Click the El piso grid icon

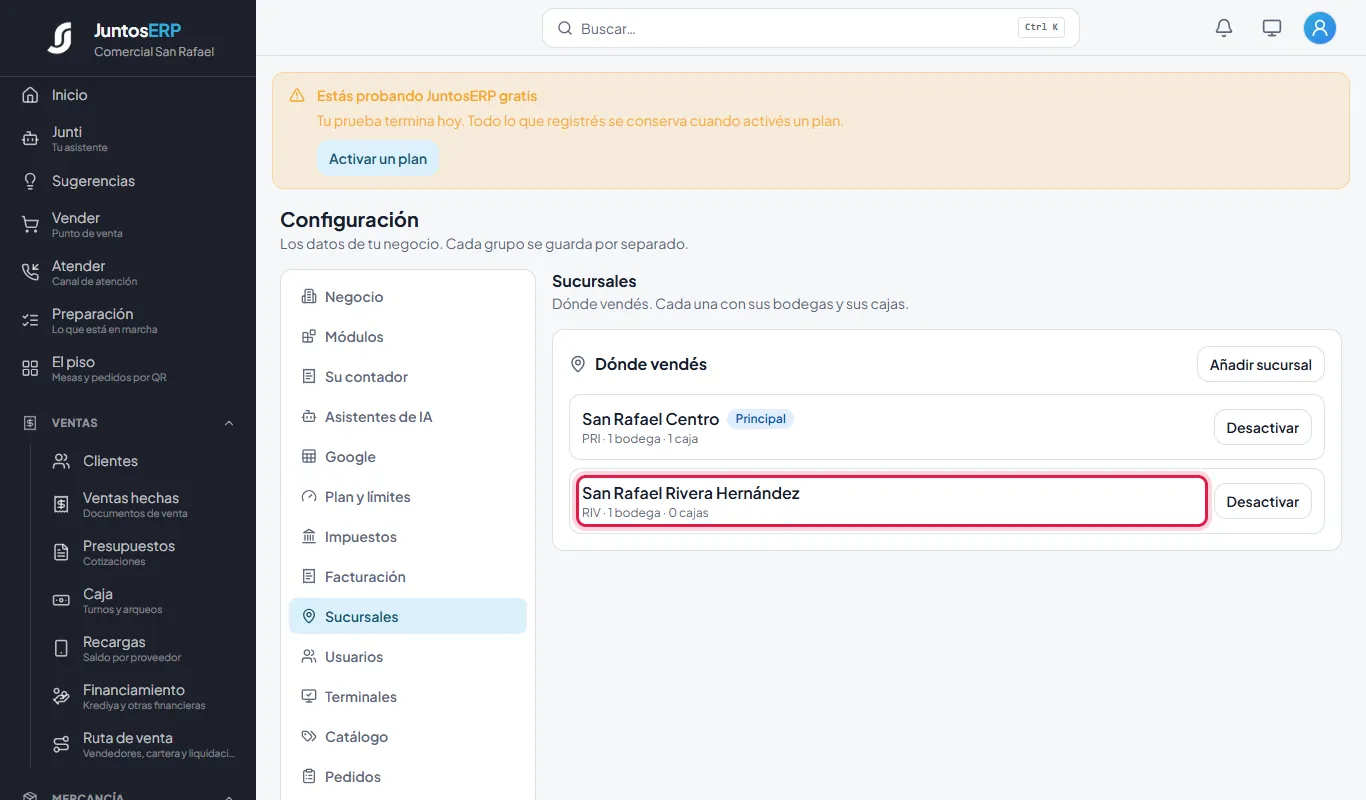tap(30, 369)
